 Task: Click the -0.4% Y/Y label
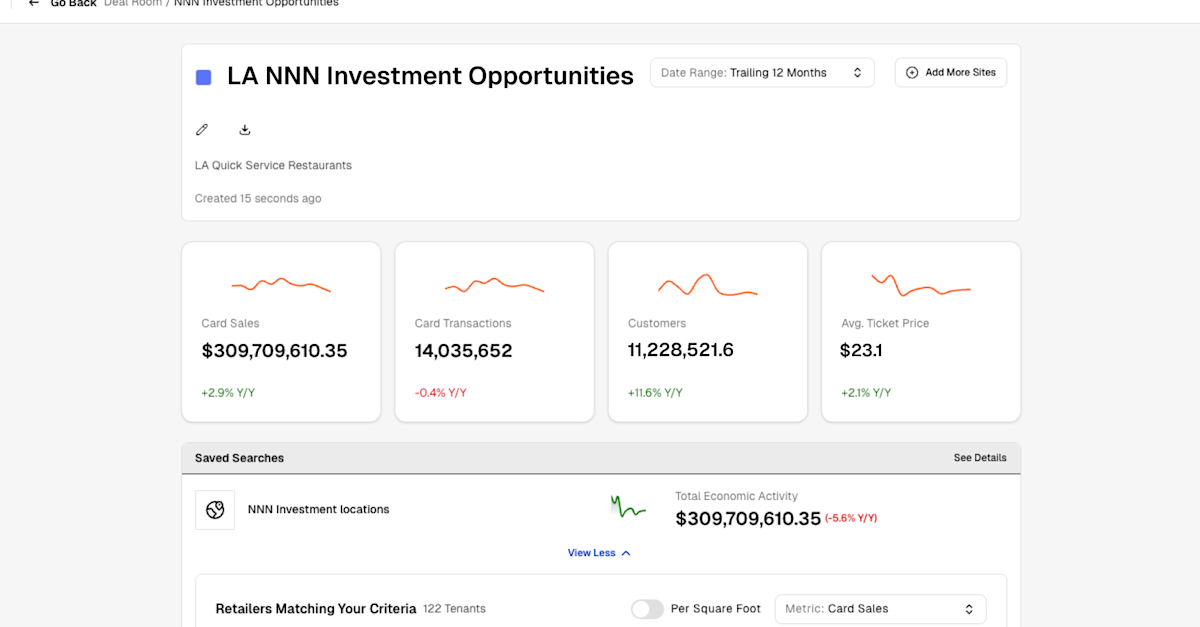point(440,393)
